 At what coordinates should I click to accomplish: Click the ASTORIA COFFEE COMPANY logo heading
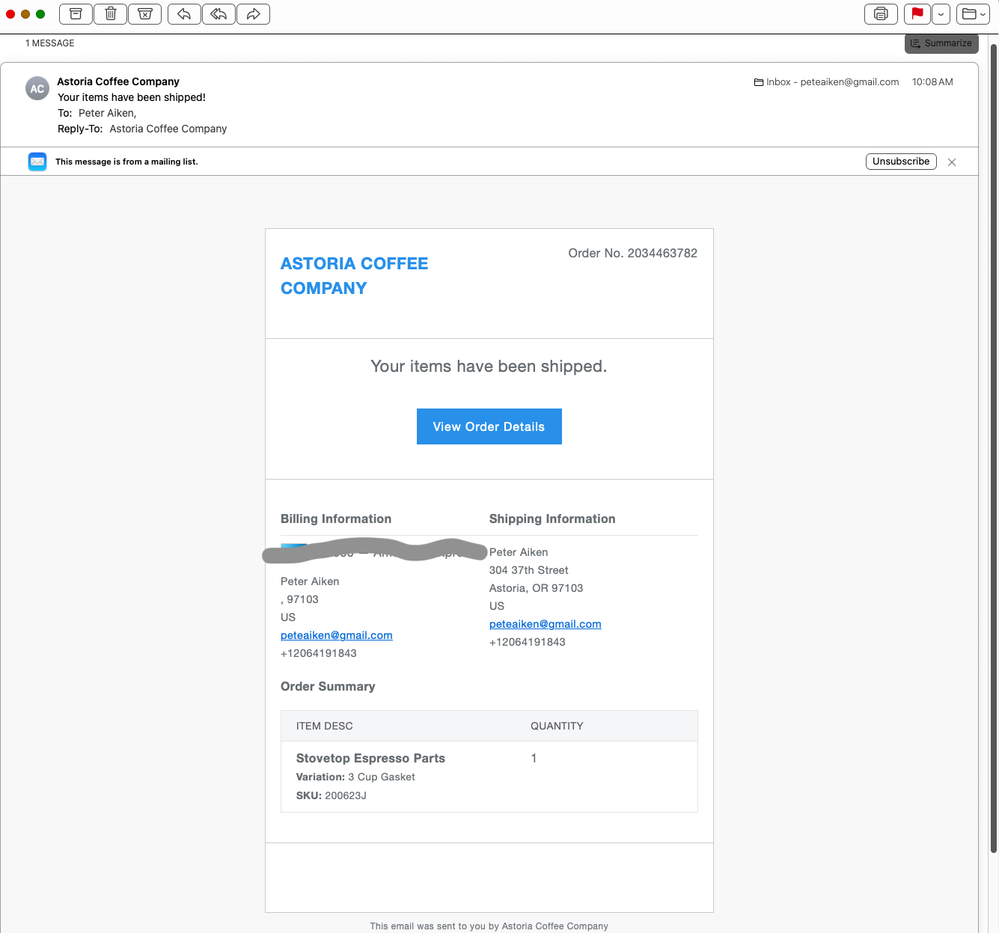[354, 276]
